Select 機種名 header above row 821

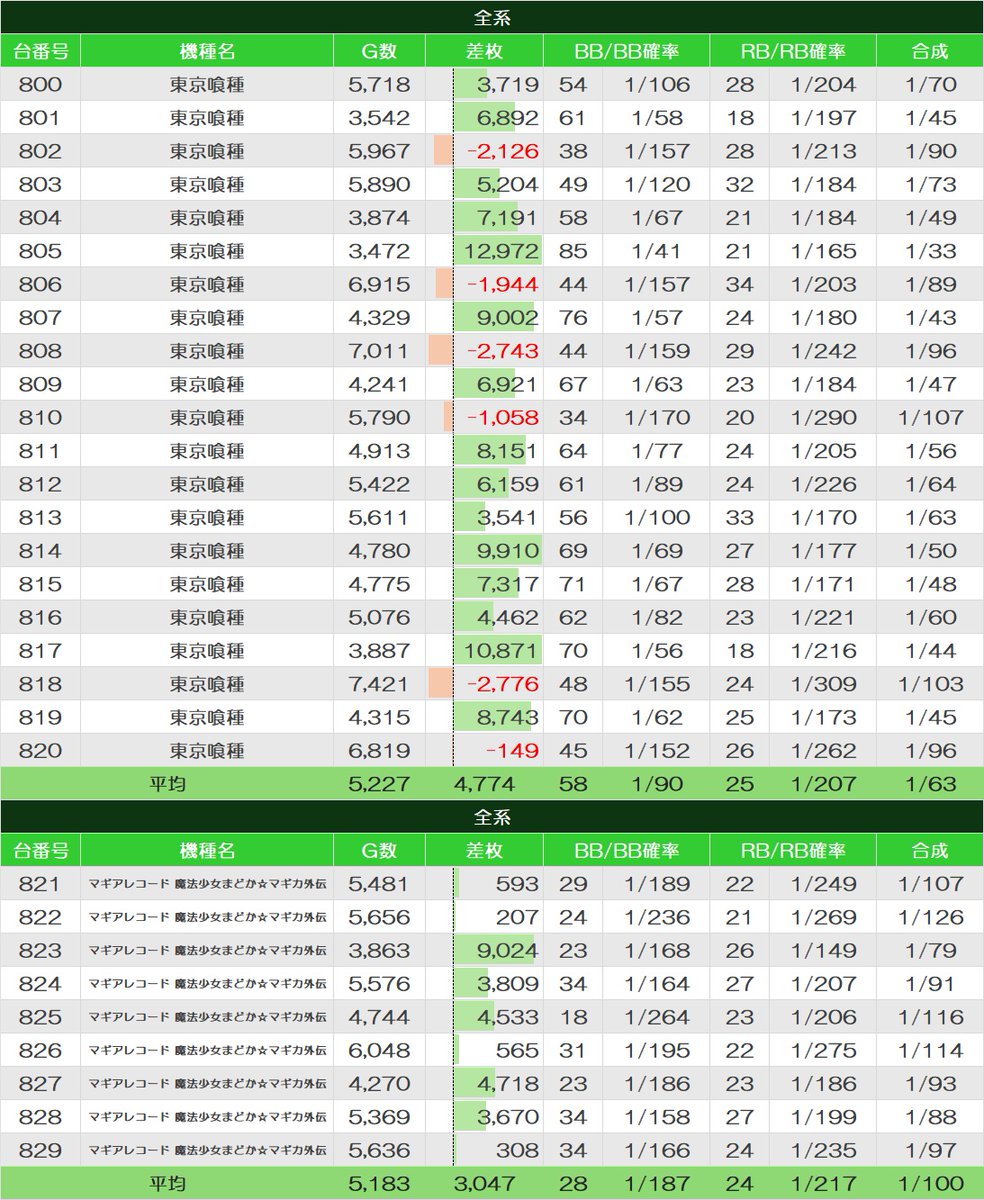coord(207,851)
